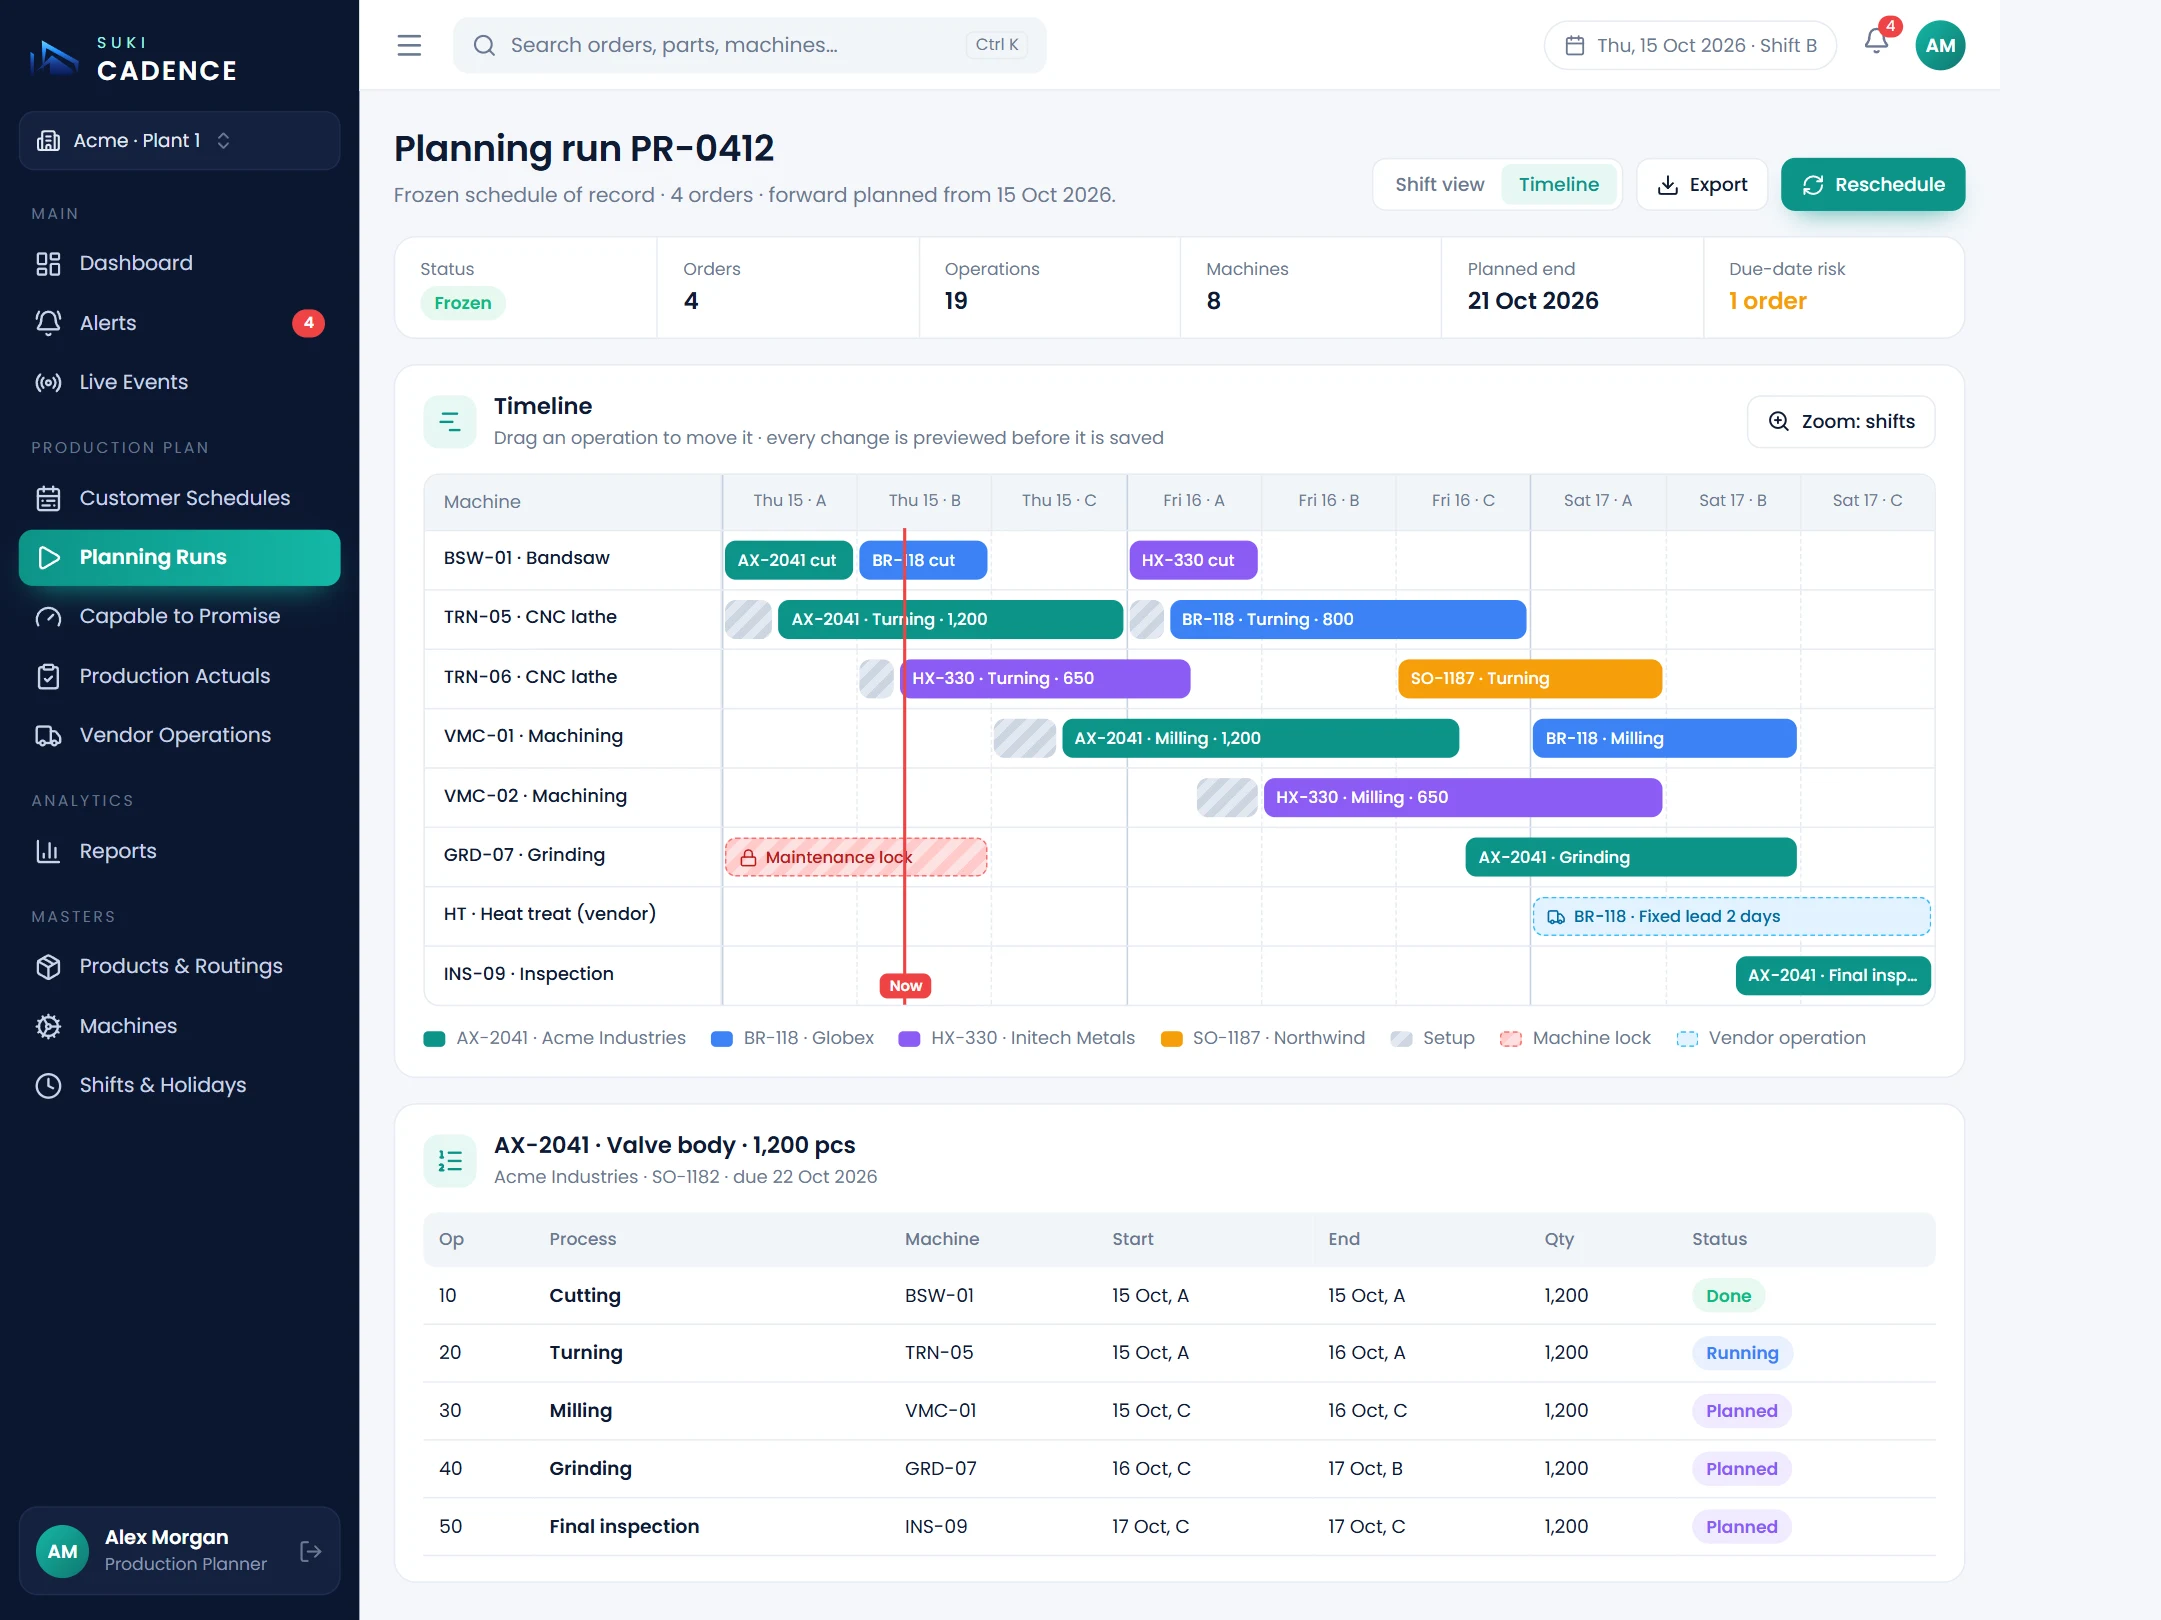Click the Done status badge
The height and width of the screenshot is (1620, 2161).
1728,1296
